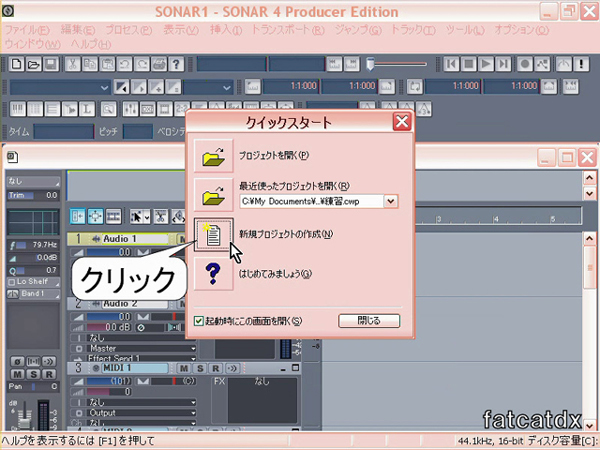Open the ファイル(F) menu
The image size is (600, 450).
pyautogui.click(x=27, y=30)
